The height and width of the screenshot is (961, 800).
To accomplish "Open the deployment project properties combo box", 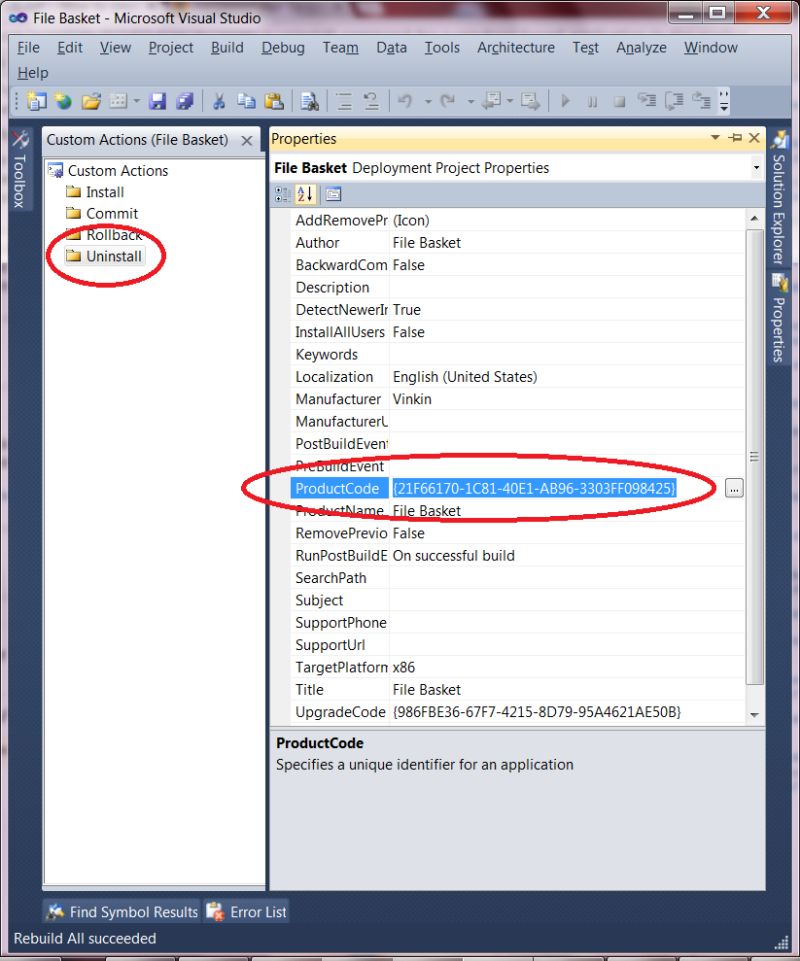I will [755, 167].
